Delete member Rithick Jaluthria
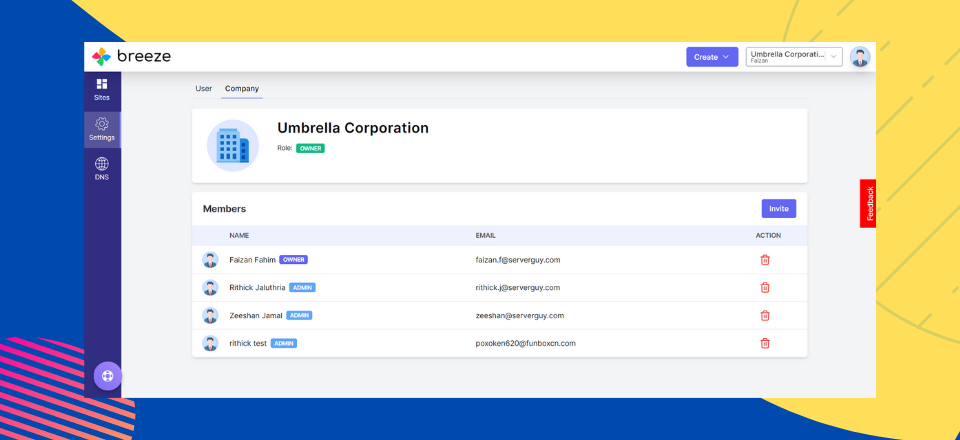Viewport: 960px width, 440px height. (x=765, y=287)
